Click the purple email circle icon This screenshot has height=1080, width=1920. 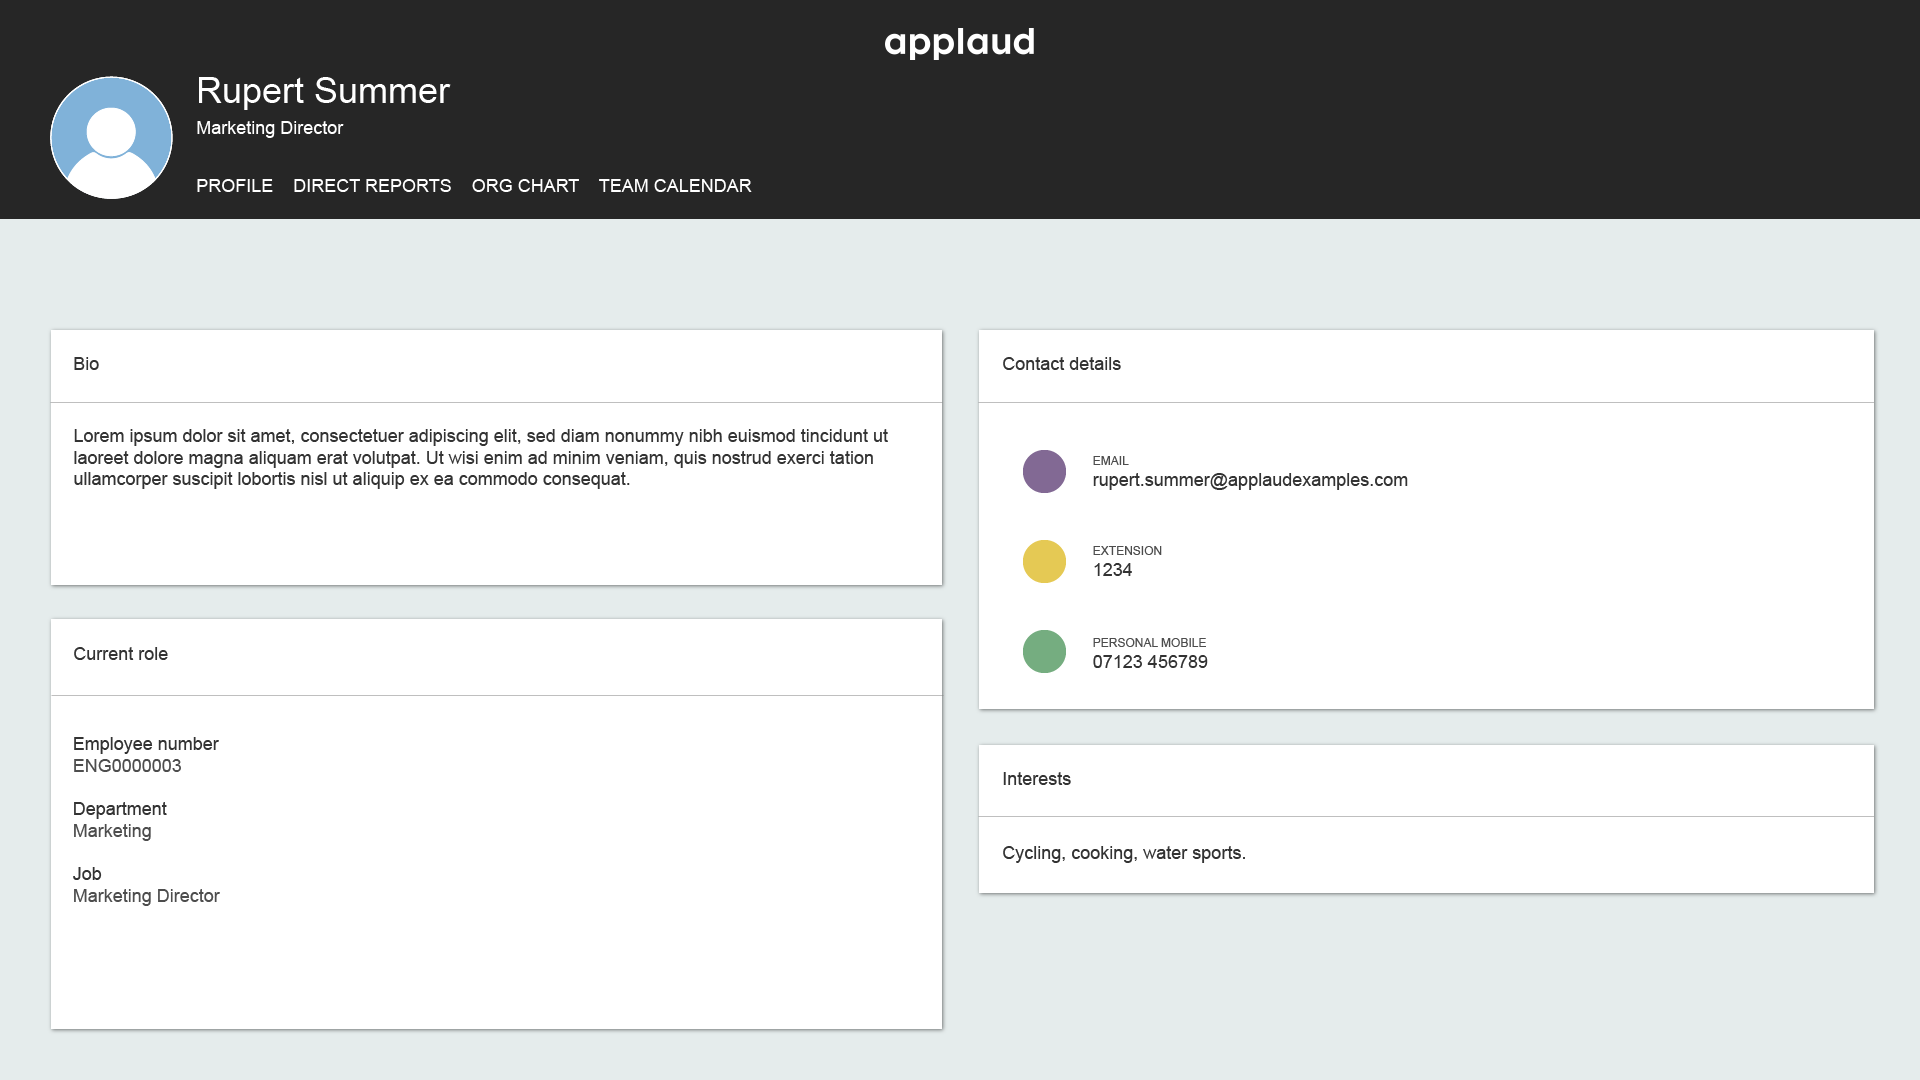click(x=1044, y=471)
